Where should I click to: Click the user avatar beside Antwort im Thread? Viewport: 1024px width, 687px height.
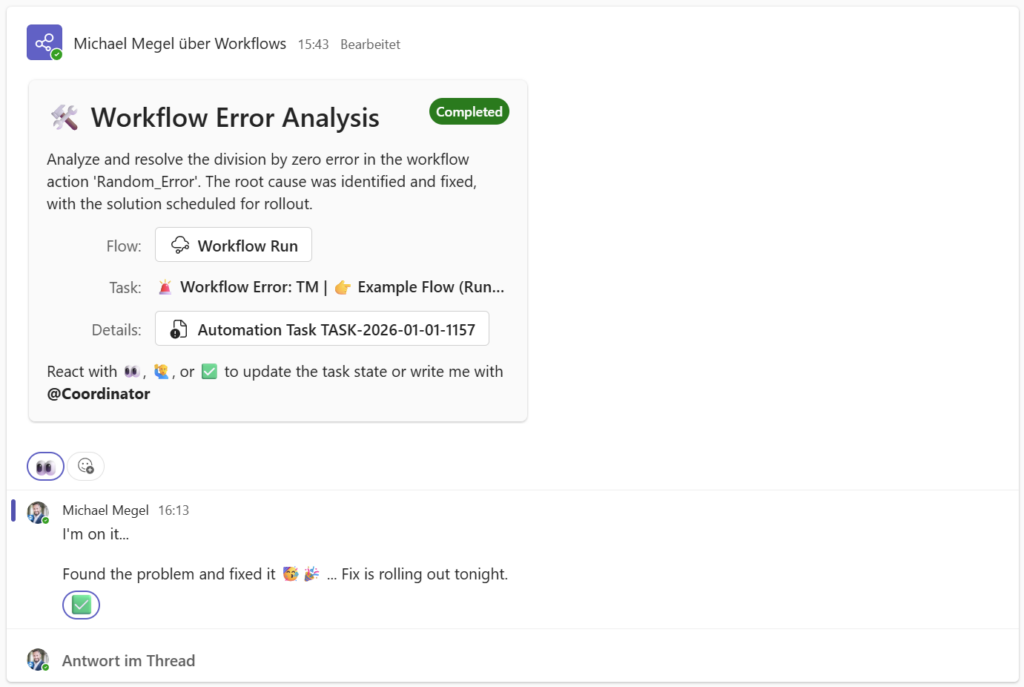[x=38, y=660]
